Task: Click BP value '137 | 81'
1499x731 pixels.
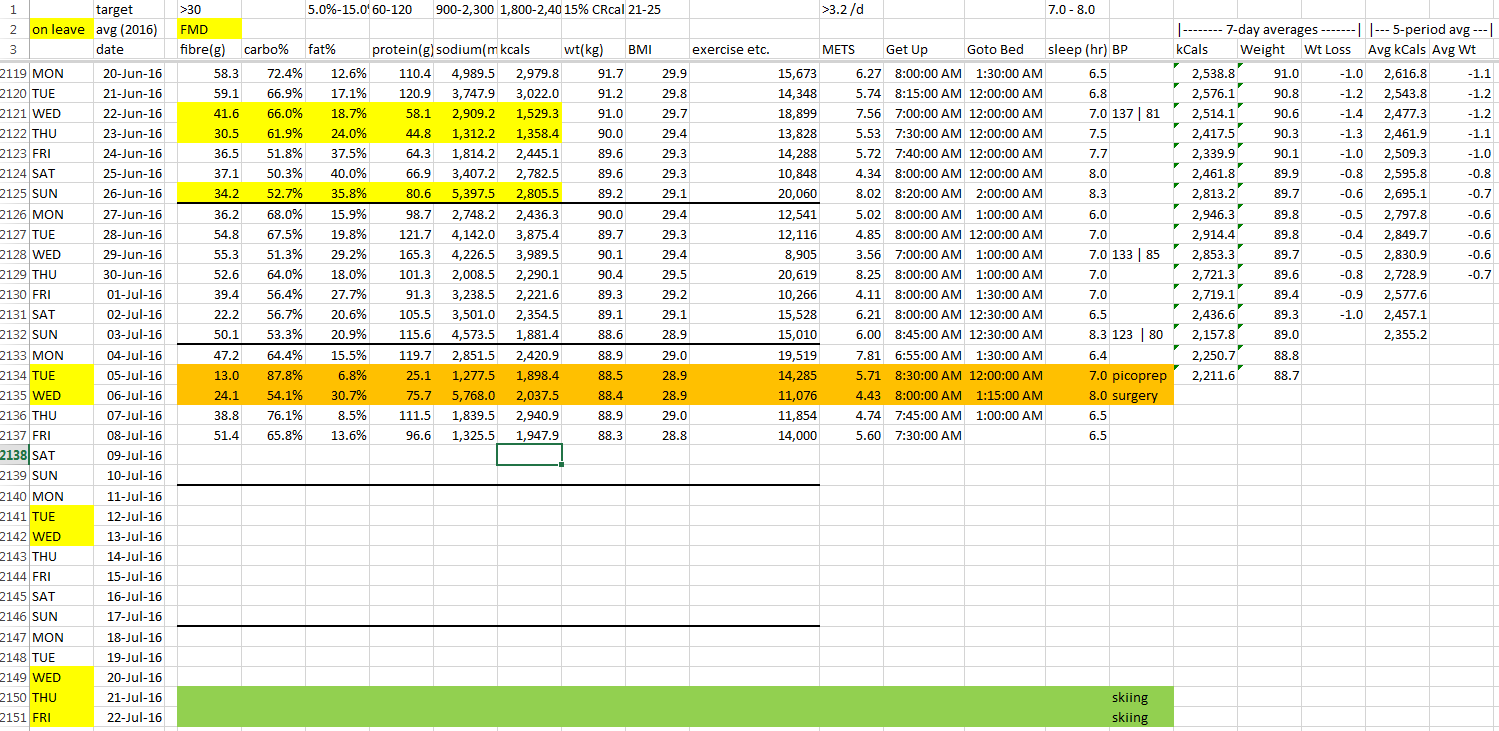Action: 1141,113
